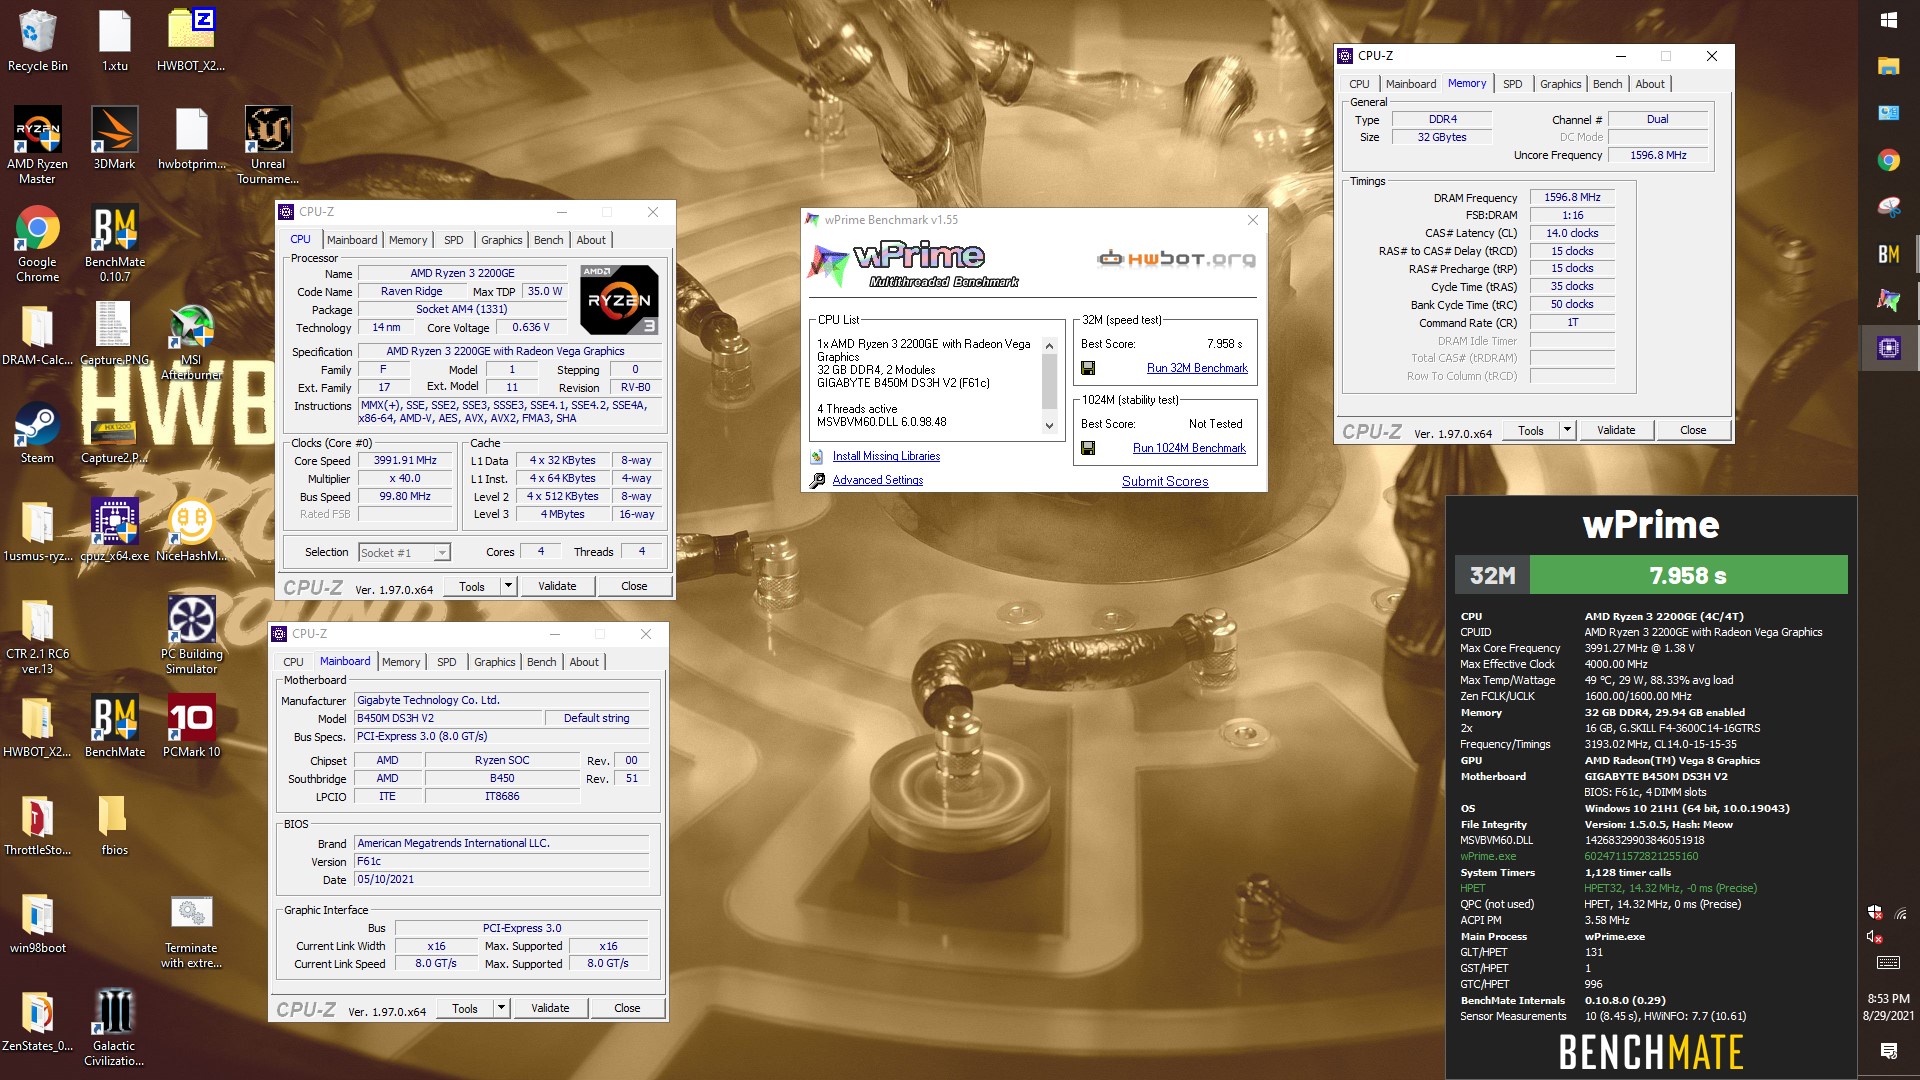This screenshot has width=1920, height=1080.
Task: Click scroll-up arrow in wPrime CPU List
Action: [1049, 346]
